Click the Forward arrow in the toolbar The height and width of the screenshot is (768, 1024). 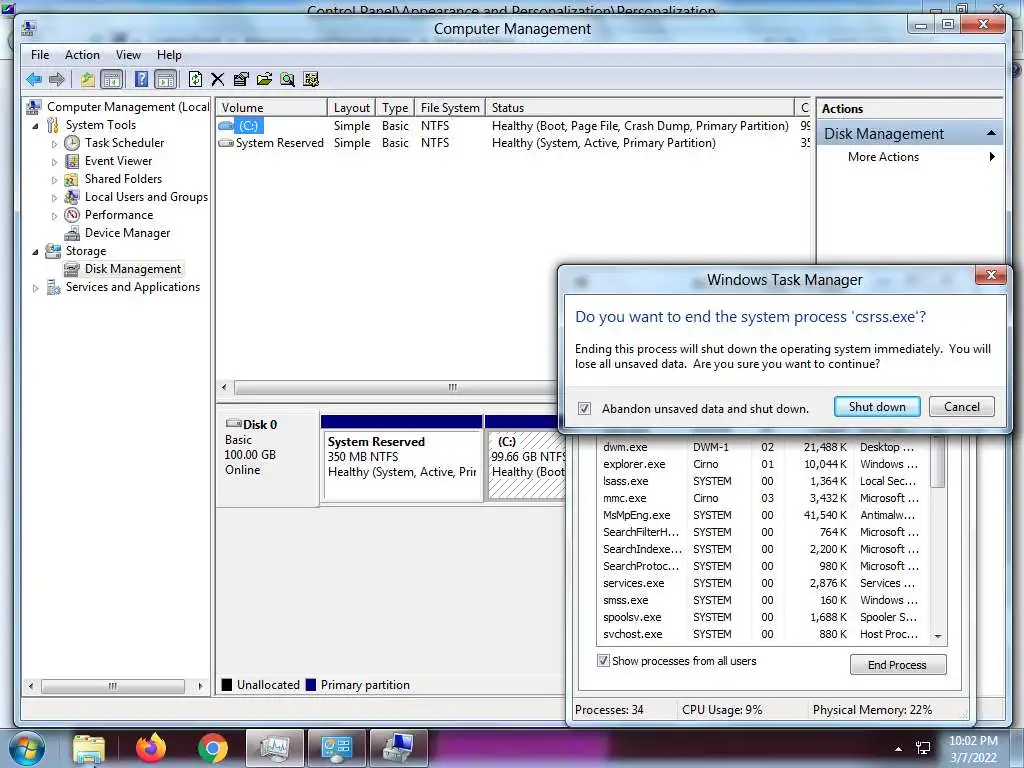pyautogui.click(x=57, y=80)
